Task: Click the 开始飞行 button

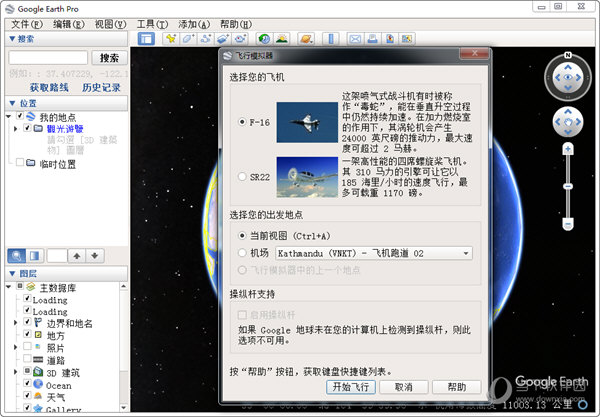Action: pos(351,387)
